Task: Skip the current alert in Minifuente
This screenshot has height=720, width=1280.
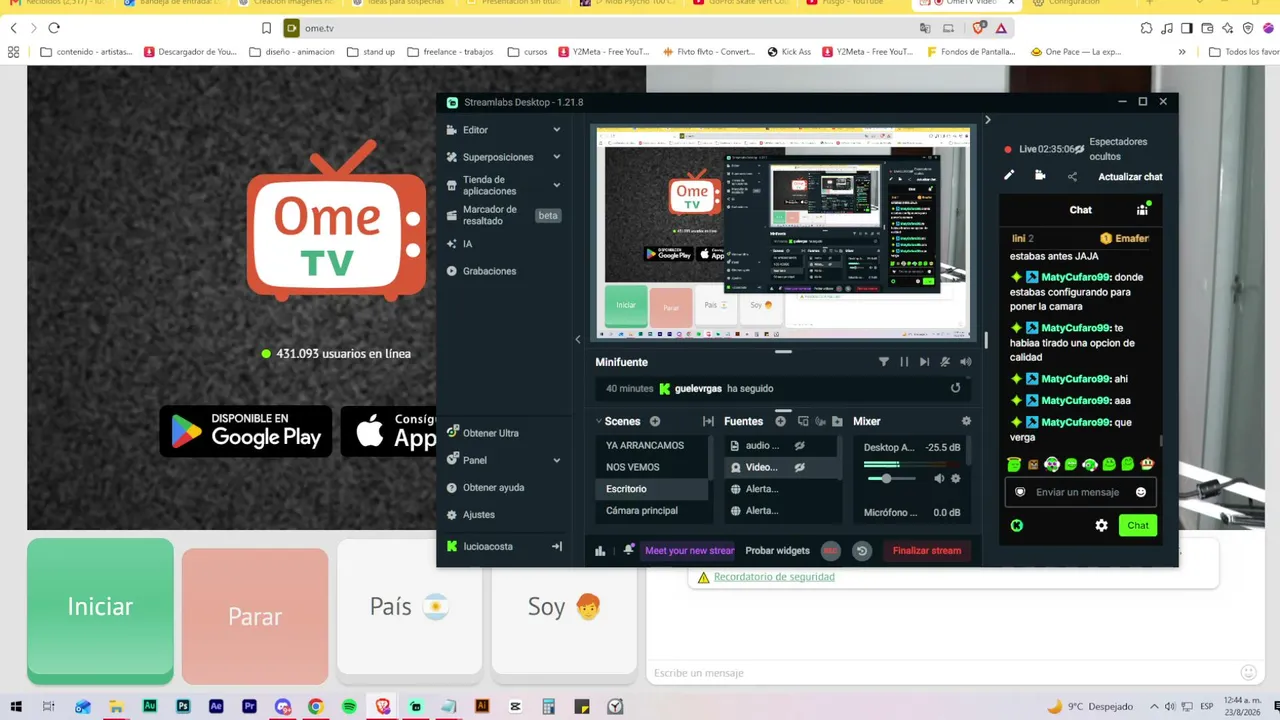Action: (x=924, y=362)
